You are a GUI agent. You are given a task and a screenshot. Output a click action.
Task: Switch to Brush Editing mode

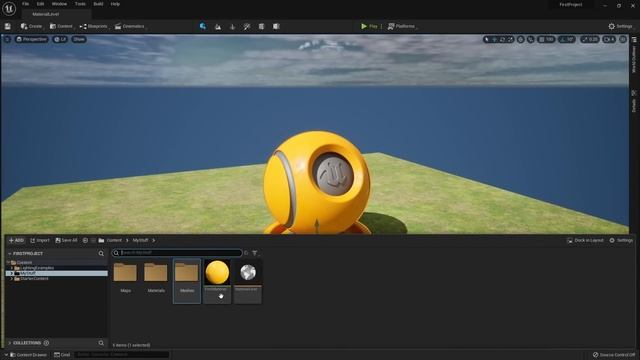[276, 27]
